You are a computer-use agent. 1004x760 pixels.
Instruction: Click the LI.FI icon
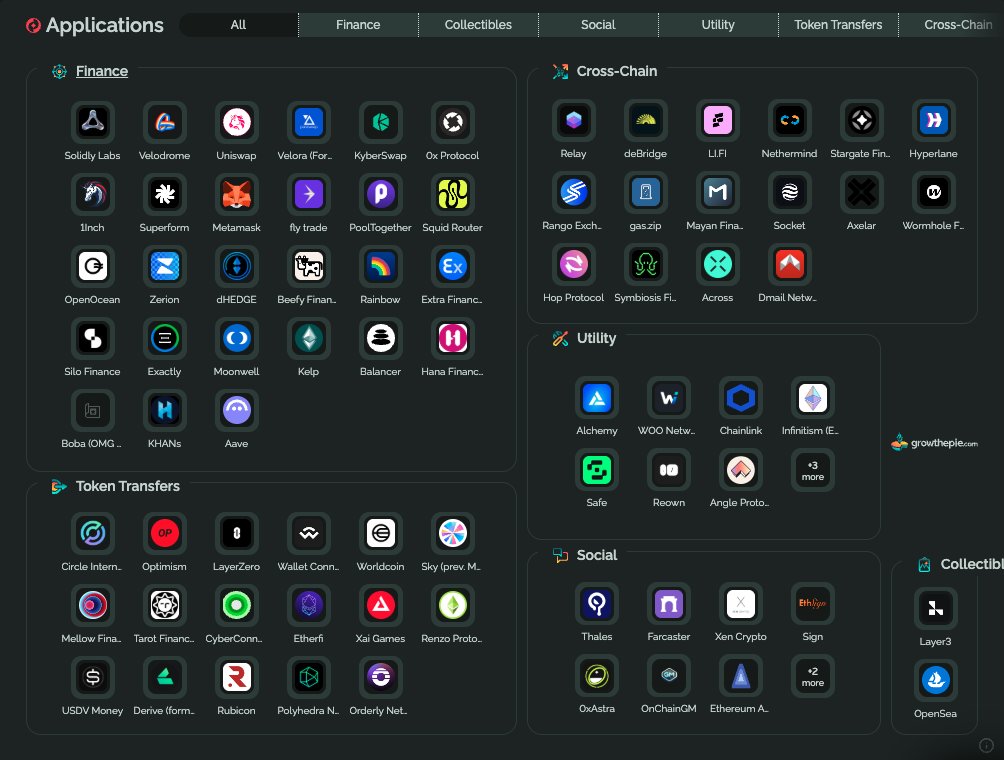[x=718, y=120]
